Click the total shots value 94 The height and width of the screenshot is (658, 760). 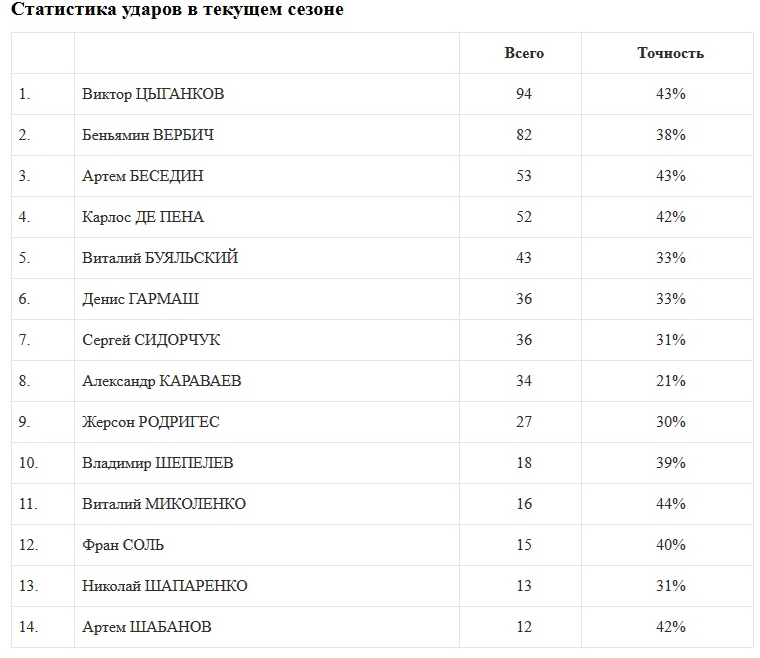tap(524, 94)
